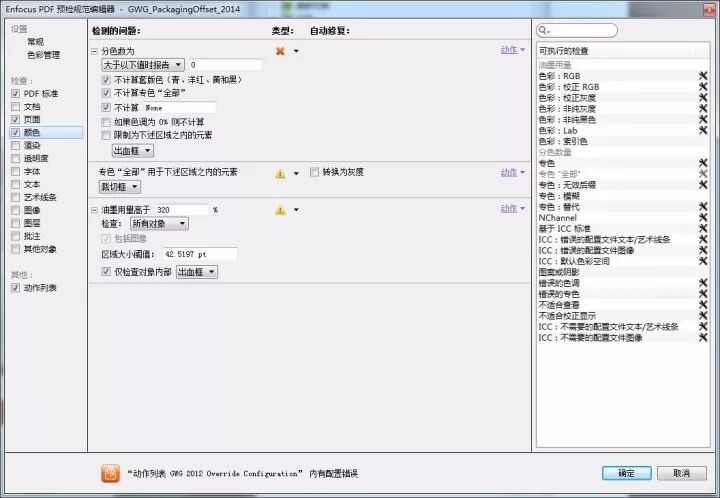Screen dimensions: 720x498
Task: Click the X icon beside 不适合查看
Action: click(x=703, y=305)
